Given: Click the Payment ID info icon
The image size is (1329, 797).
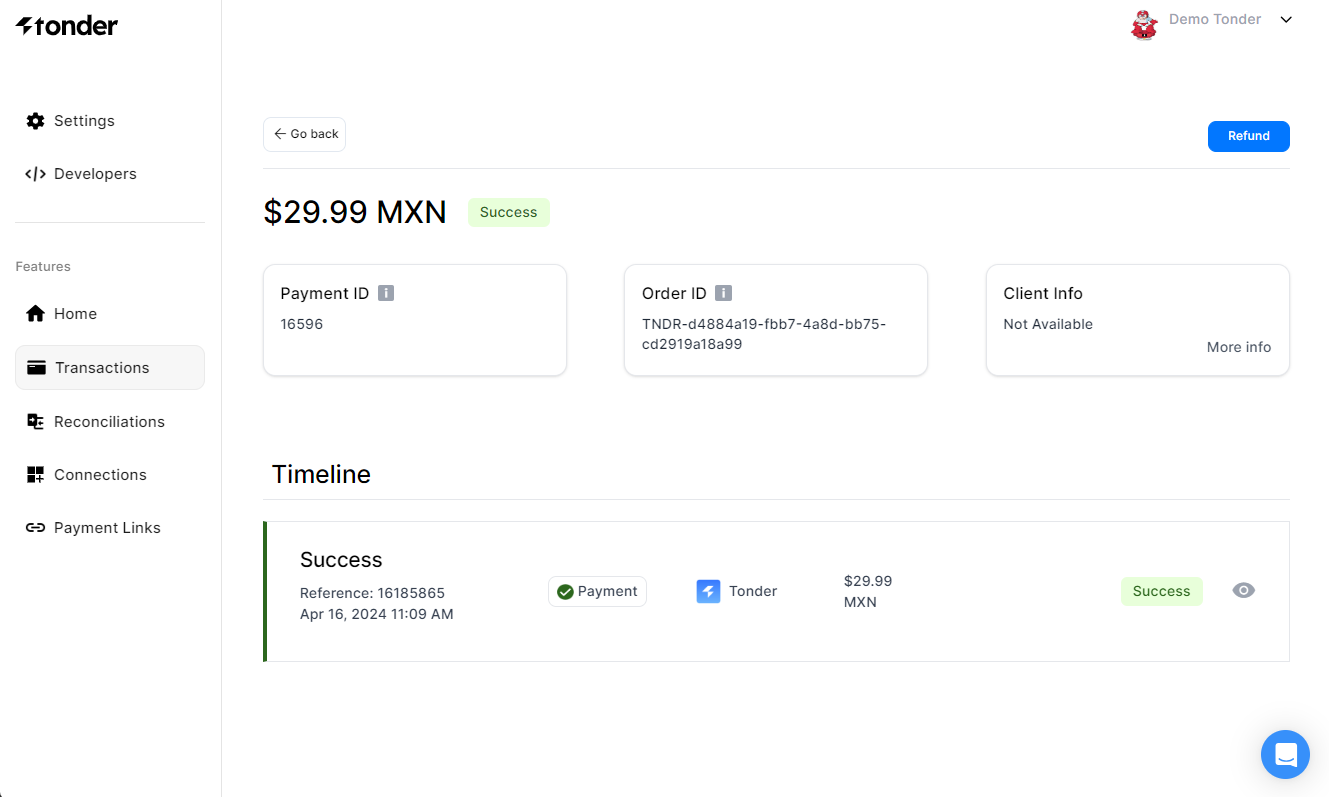Looking at the screenshot, I should tap(386, 293).
